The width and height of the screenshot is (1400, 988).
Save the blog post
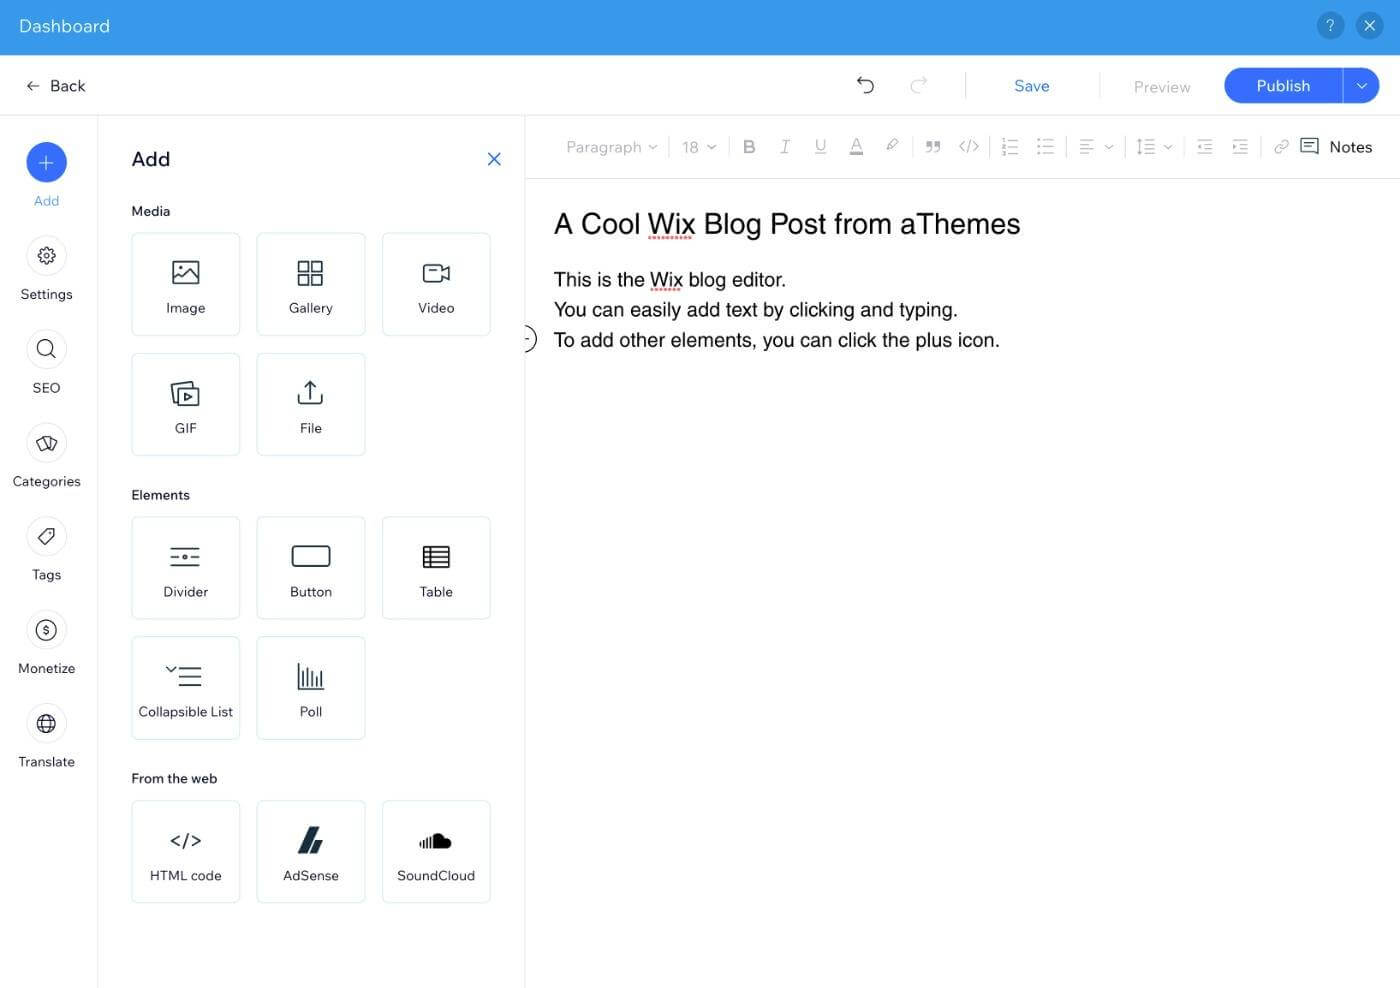pos(1032,86)
